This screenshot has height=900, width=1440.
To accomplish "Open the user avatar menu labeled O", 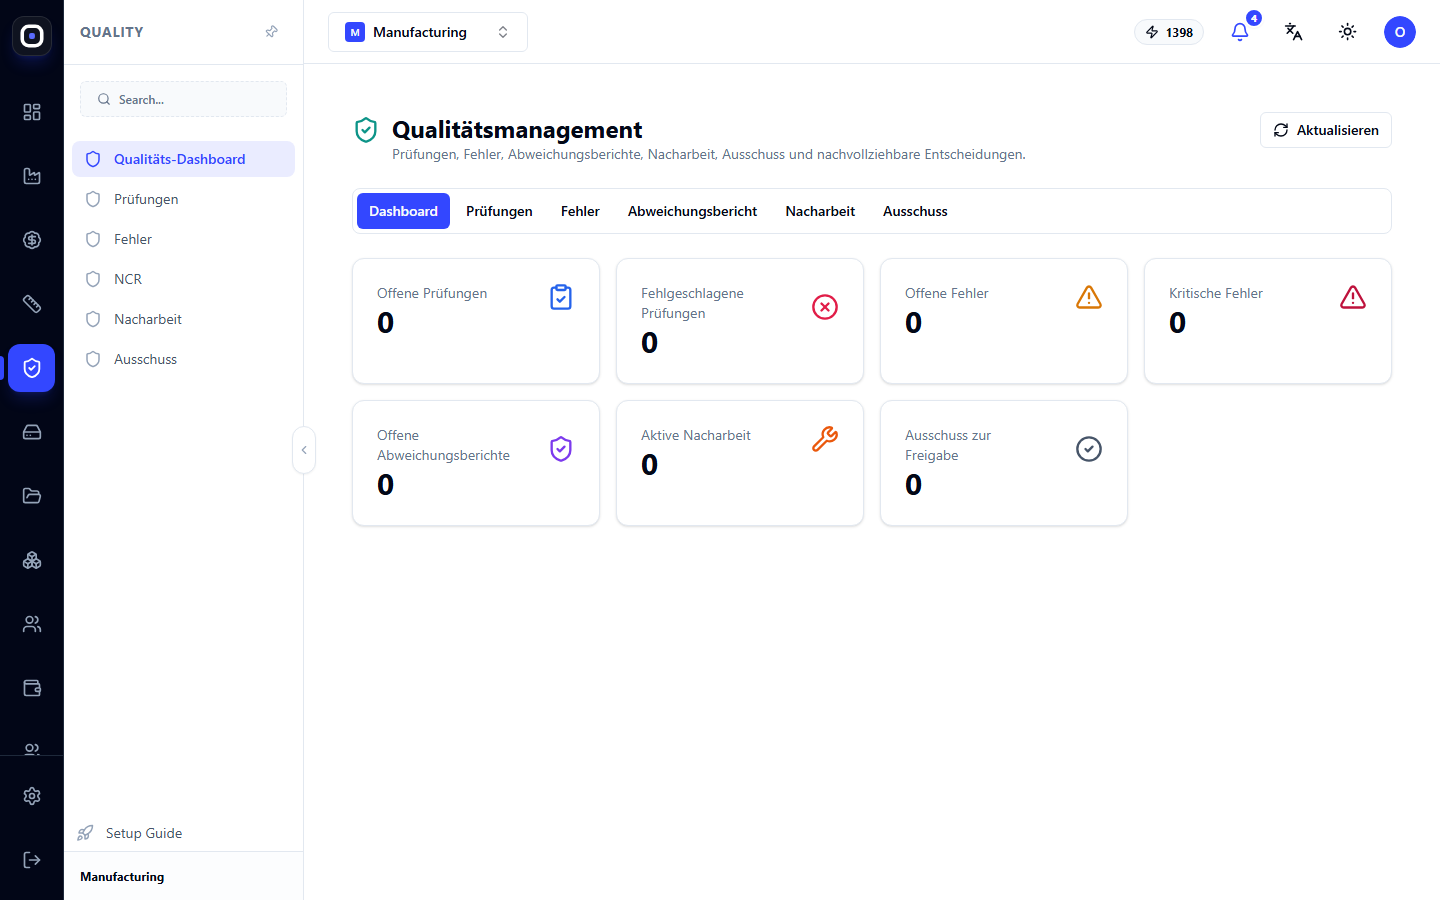I will point(1400,32).
